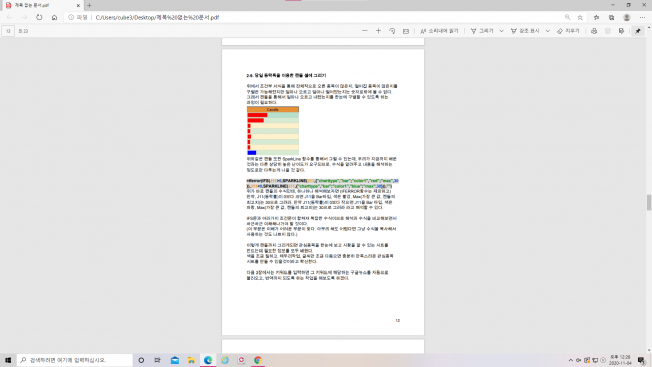The width and height of the screenshot is (652, 367).
Task: Open the Collections icon
Action: [x=611, y=17]
